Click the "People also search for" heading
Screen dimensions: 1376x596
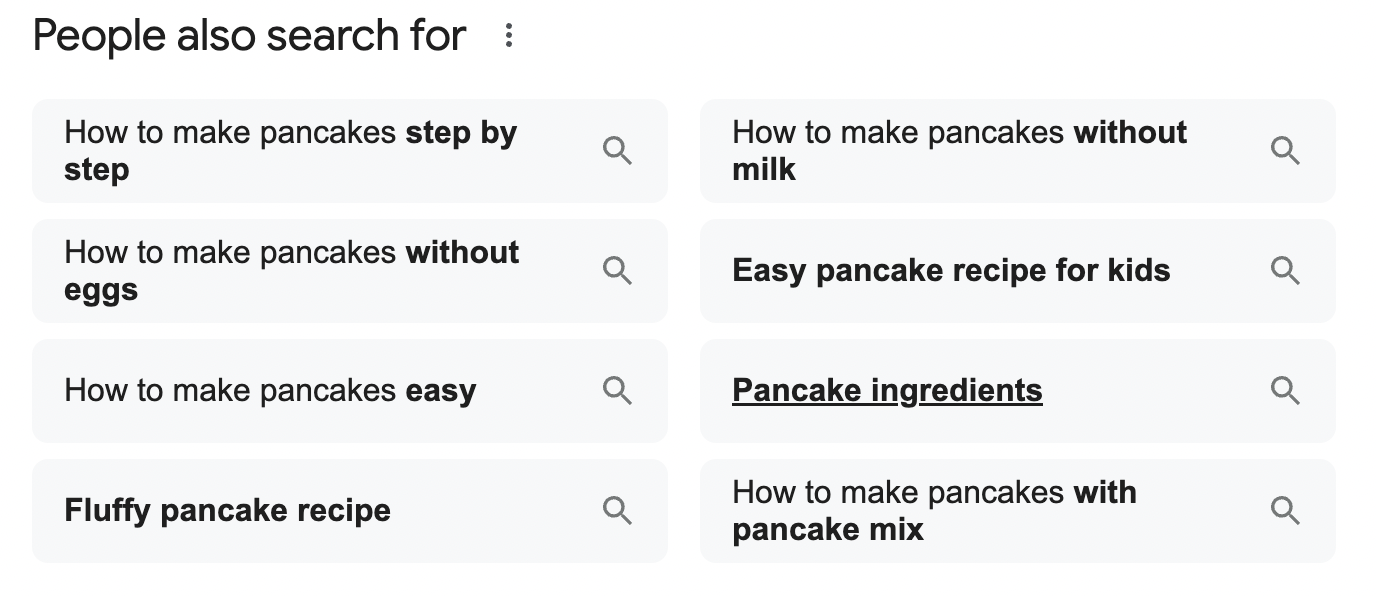point(247,34)
